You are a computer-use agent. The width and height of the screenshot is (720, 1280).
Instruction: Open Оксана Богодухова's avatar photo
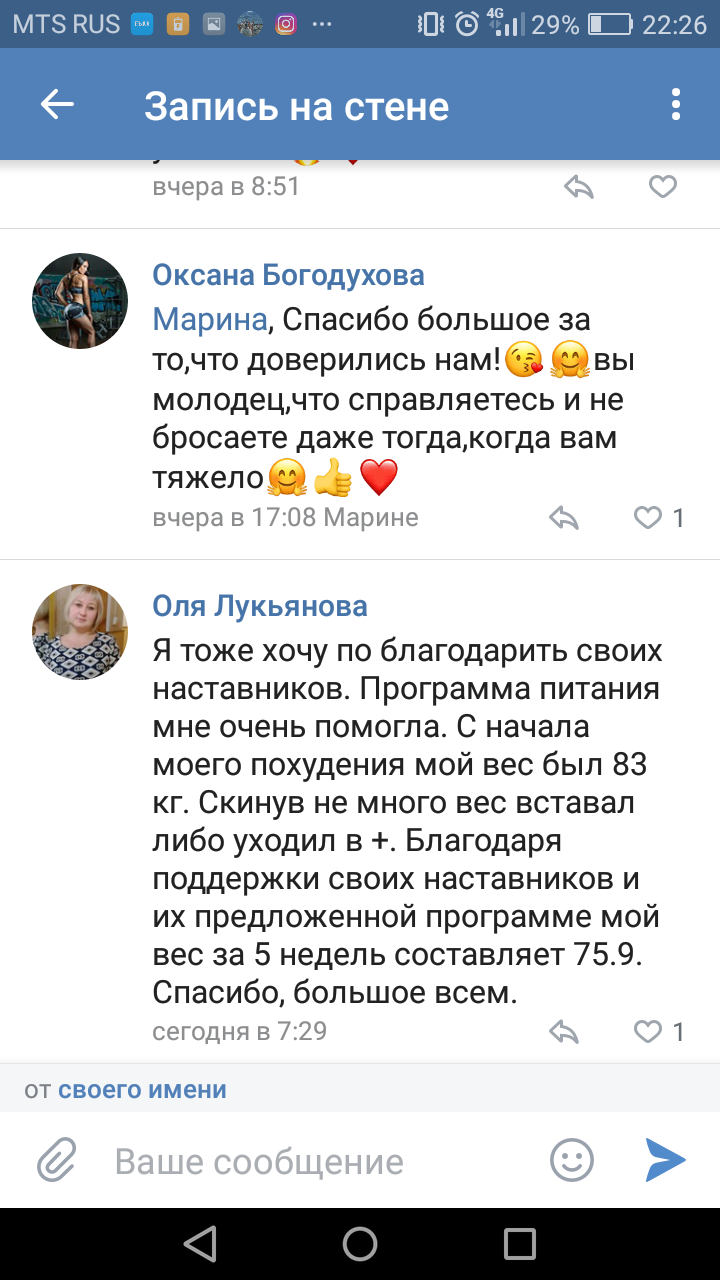(80, 300)
